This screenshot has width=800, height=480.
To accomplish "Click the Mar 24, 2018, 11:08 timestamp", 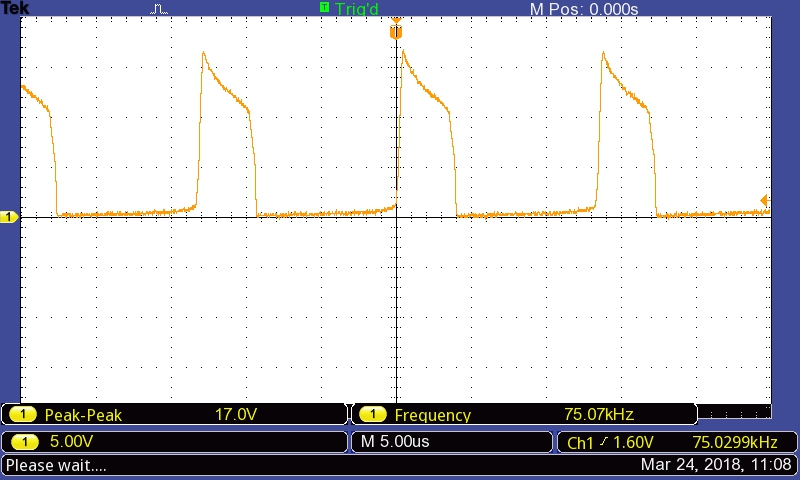I will pos(716,465).
